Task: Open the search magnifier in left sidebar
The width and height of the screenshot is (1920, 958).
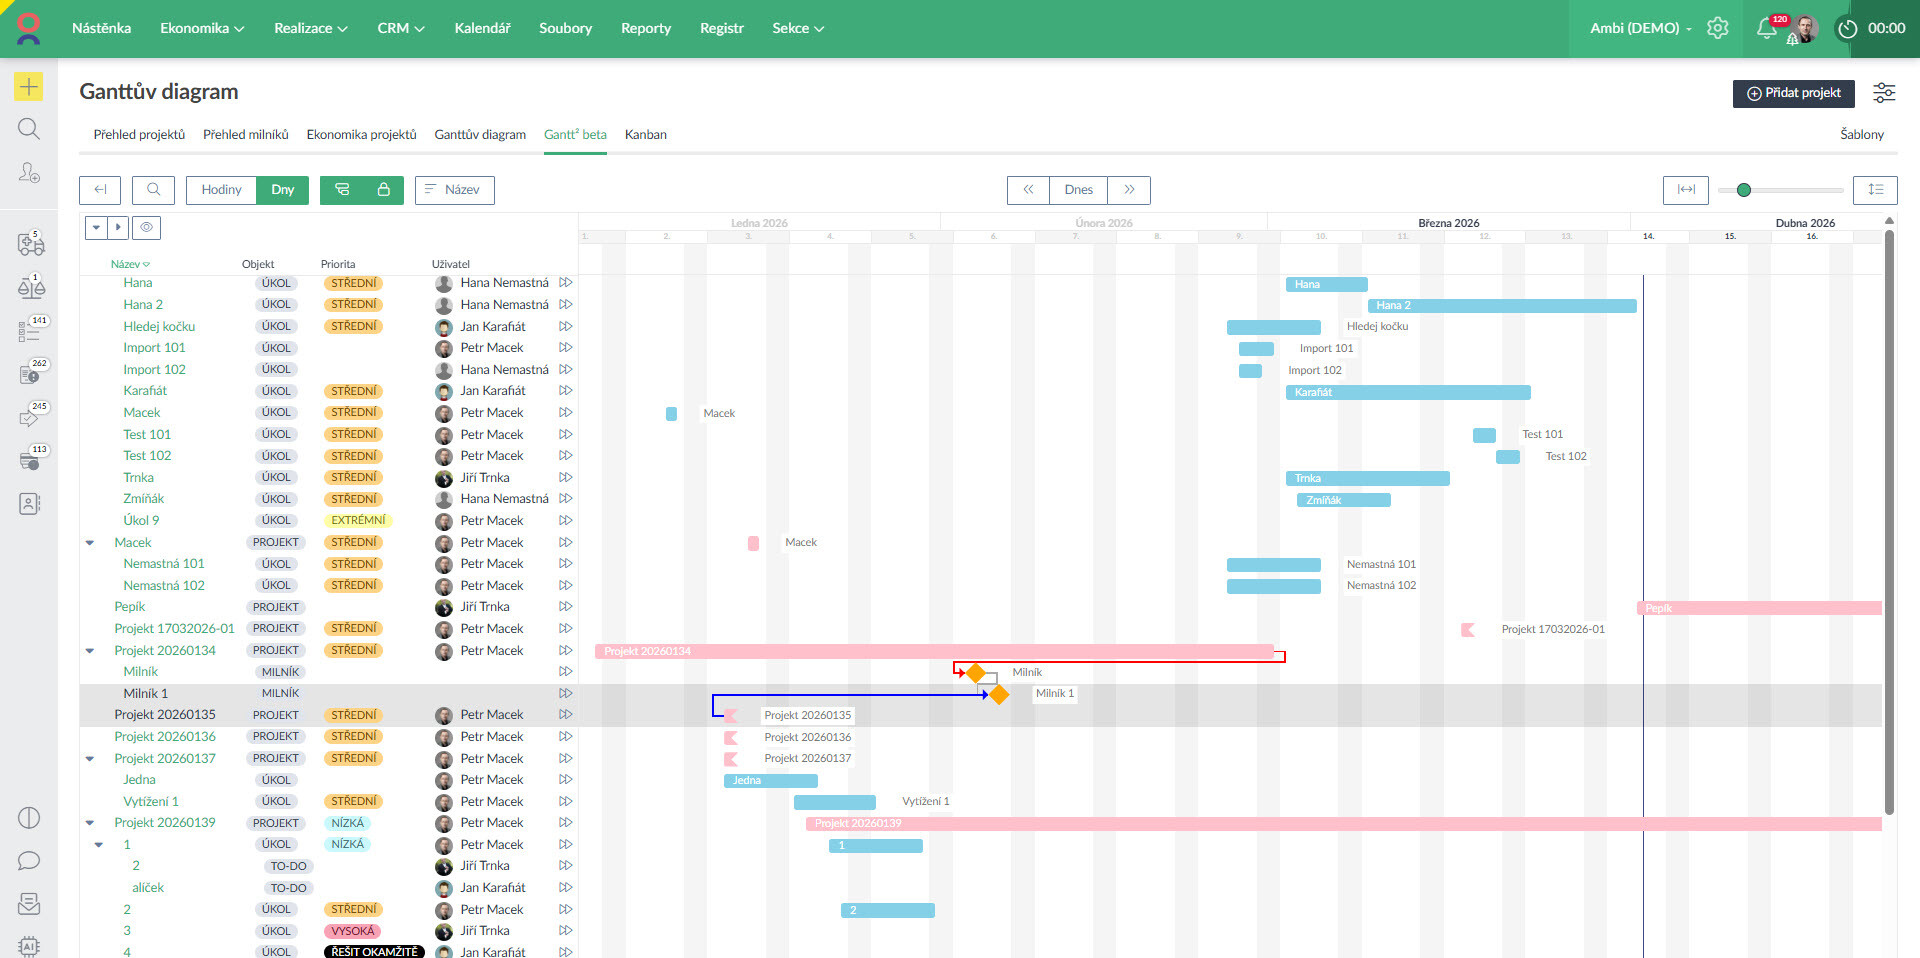Action: coord(29,129)
